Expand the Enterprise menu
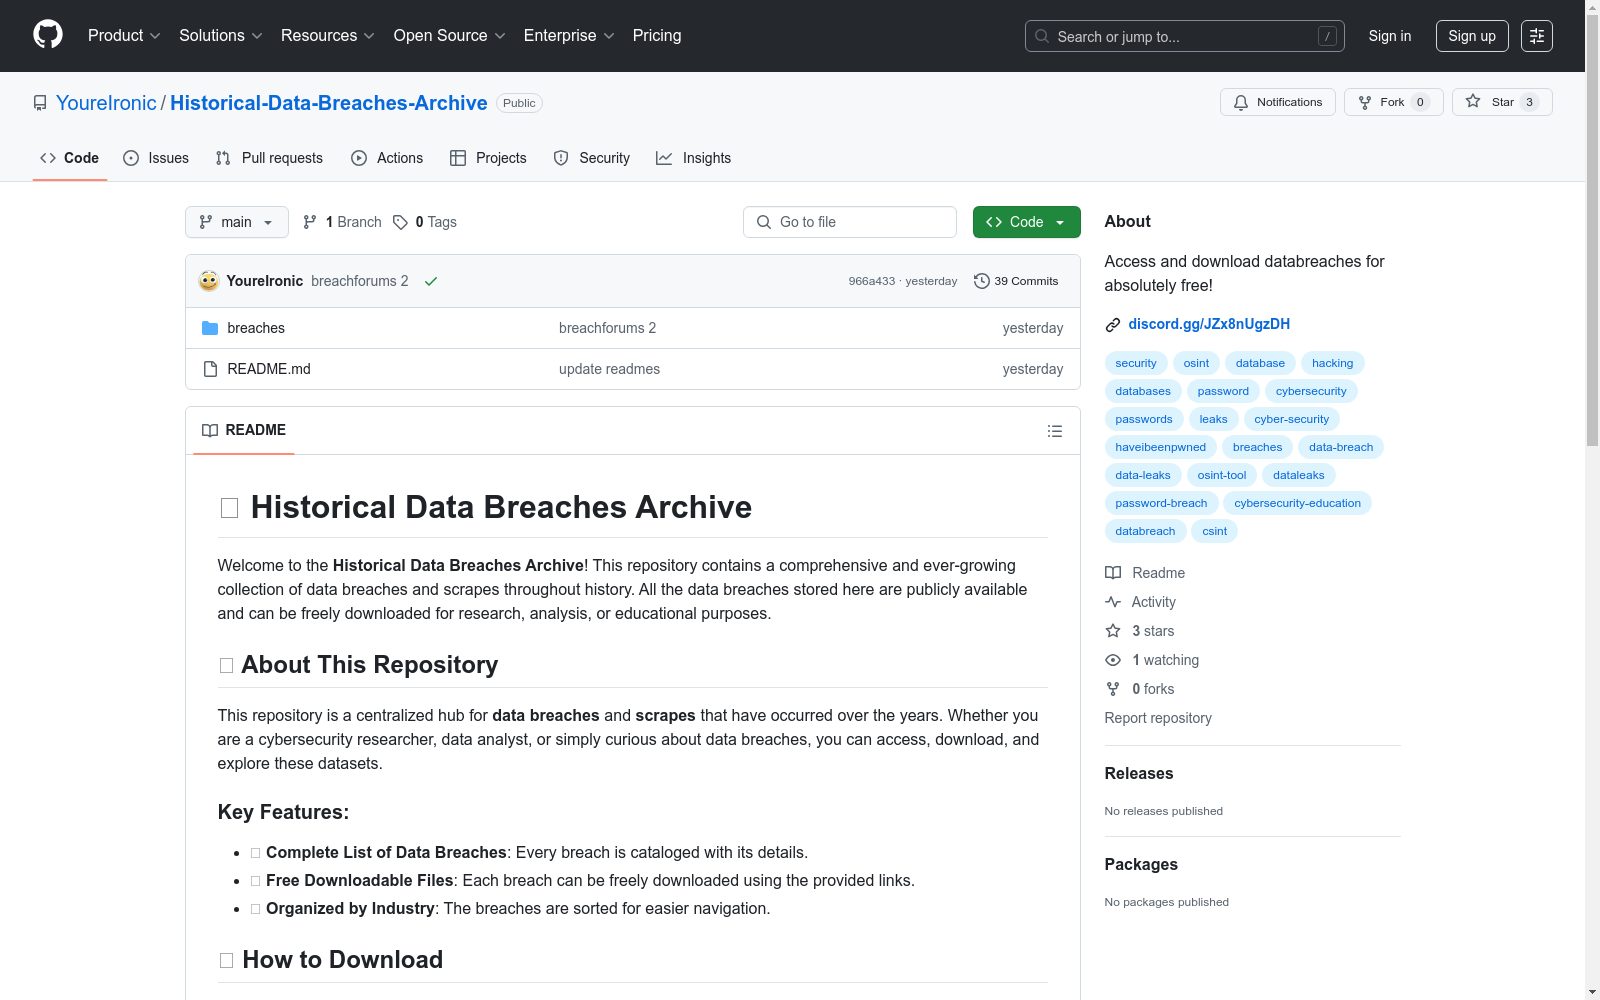This screenshot has height=1000, width=1600. 569,36
